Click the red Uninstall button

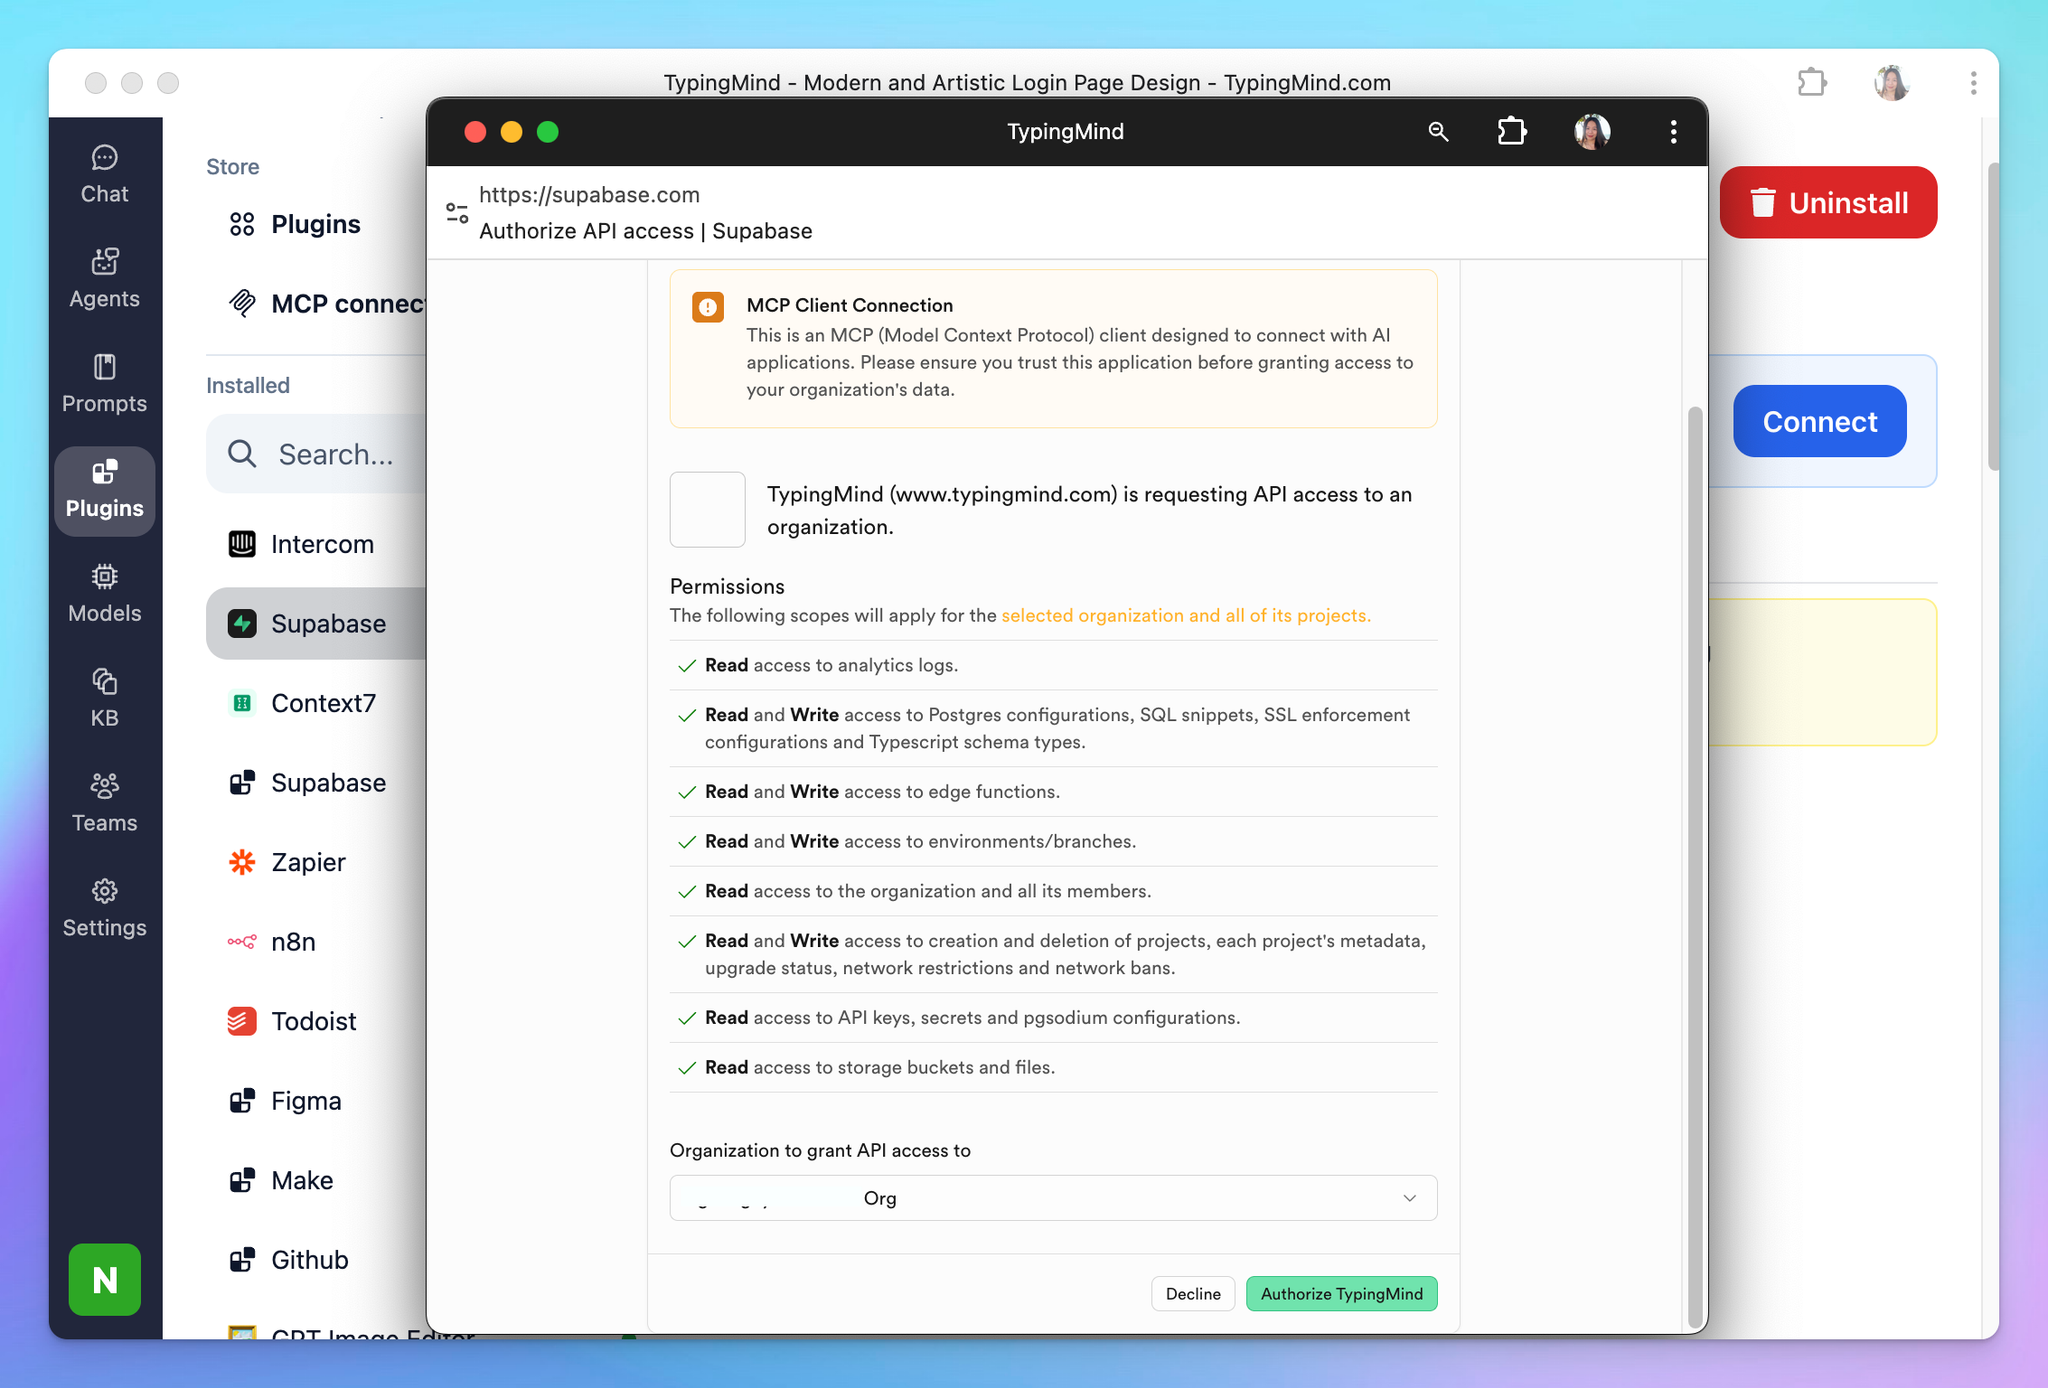pos(1828,203)
